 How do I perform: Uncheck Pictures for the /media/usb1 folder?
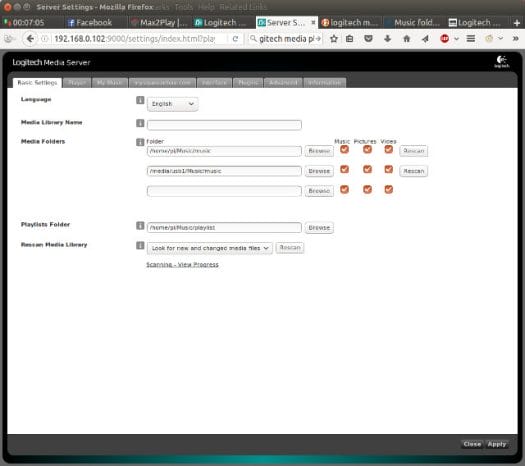pos(367,169)
